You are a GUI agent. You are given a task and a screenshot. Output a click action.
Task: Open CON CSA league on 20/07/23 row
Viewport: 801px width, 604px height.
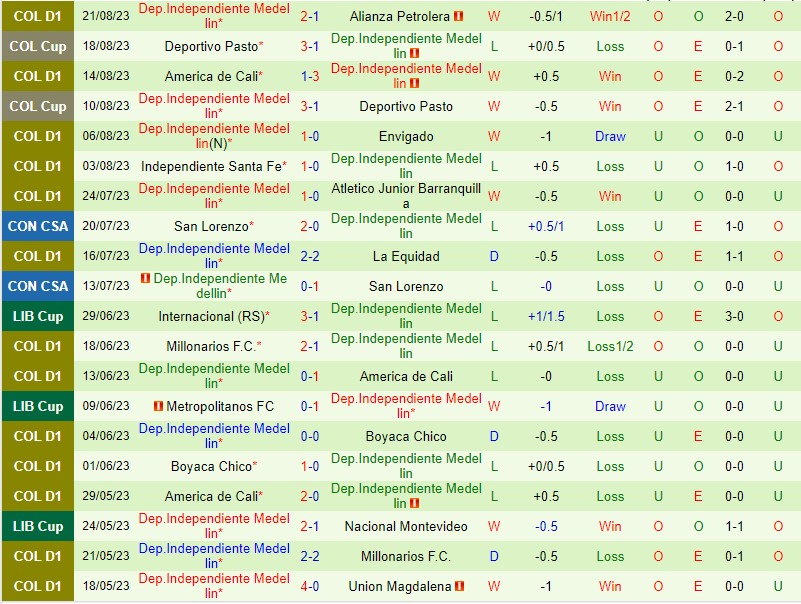(x=38, y=226)
